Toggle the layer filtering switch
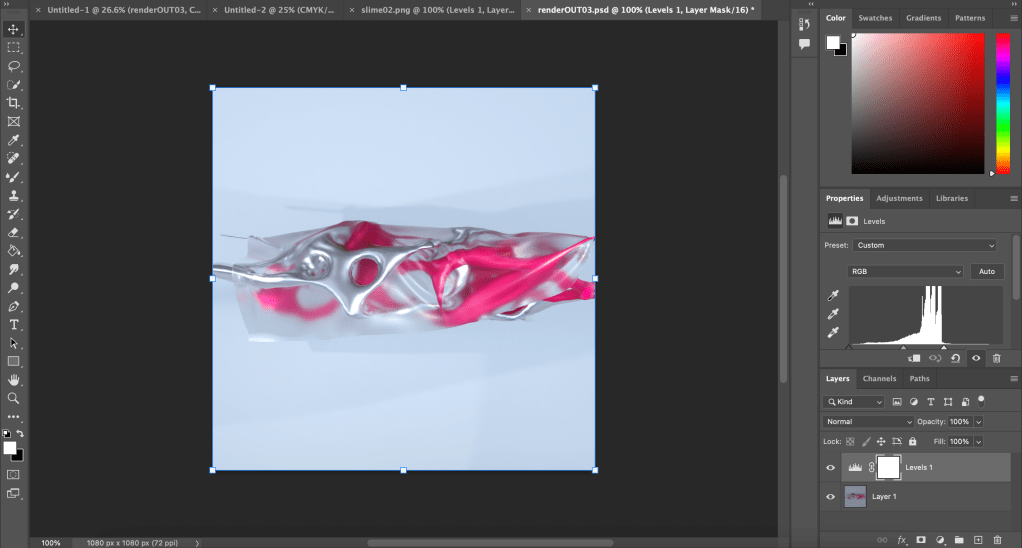 pos(982,399)
